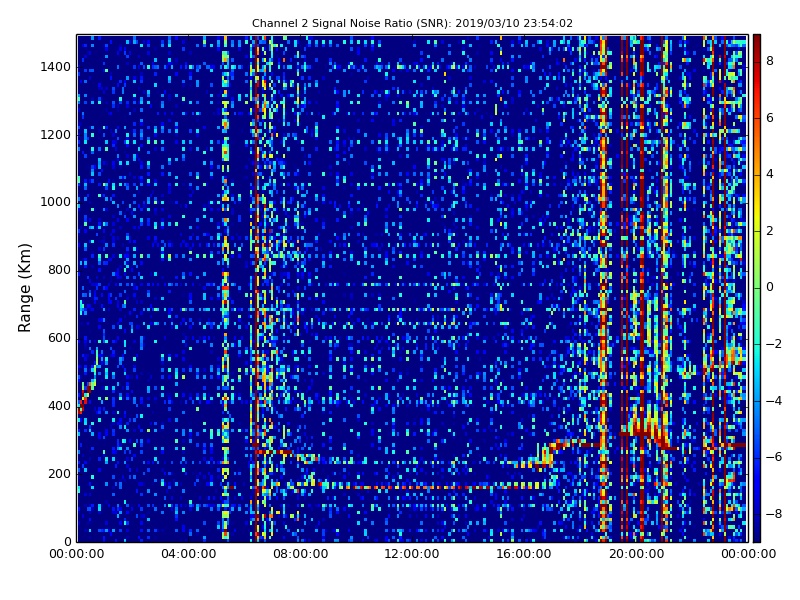This screenshot has width=800, height=600.
Task: Click the 400 range tick label
Action: (59, 406)
